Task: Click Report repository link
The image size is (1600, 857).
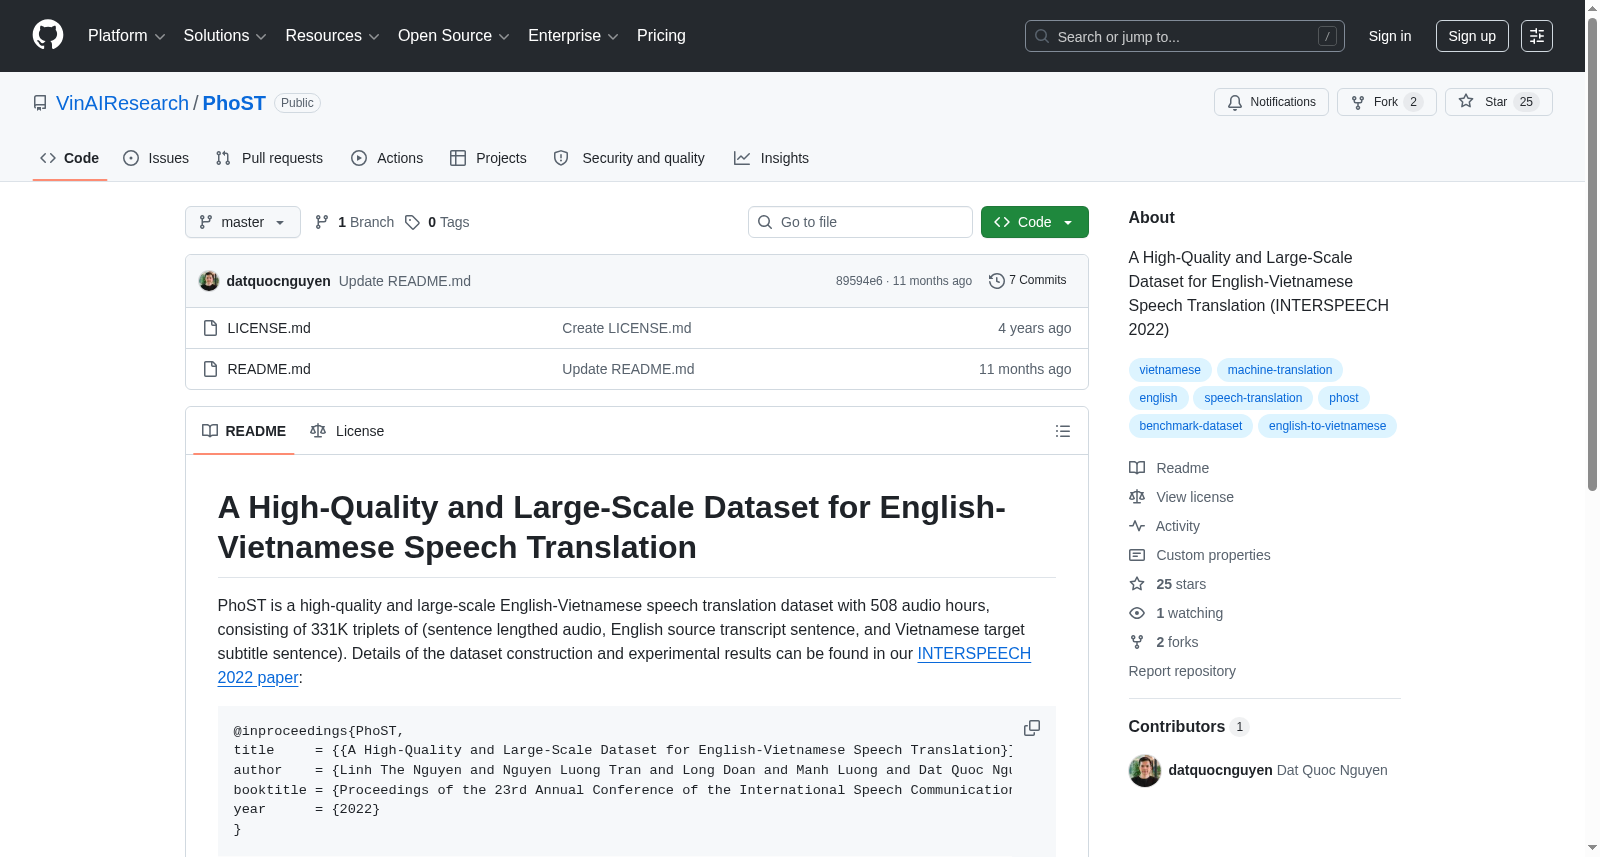Action: (x=1182, y=671)
